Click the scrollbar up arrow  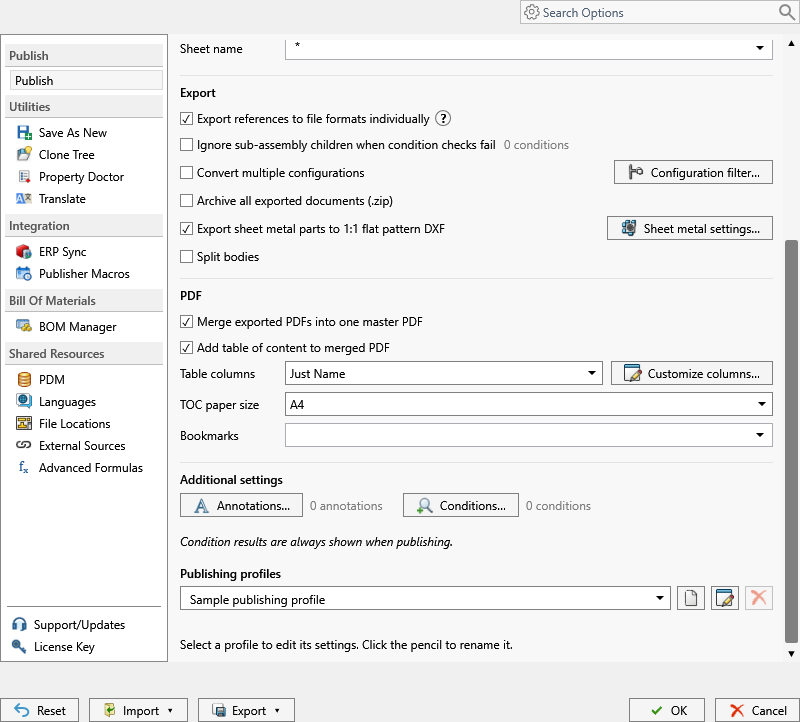coord(791,43)
